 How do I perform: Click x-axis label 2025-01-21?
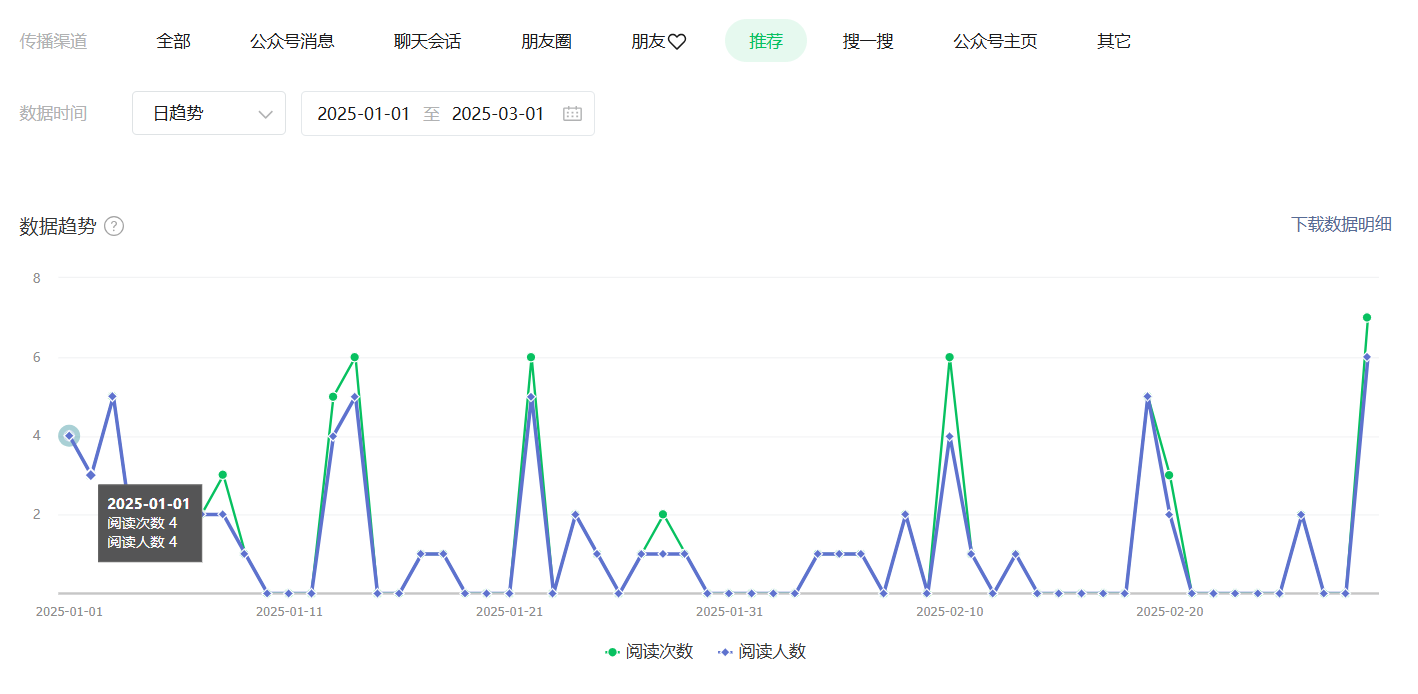(509, 611)
